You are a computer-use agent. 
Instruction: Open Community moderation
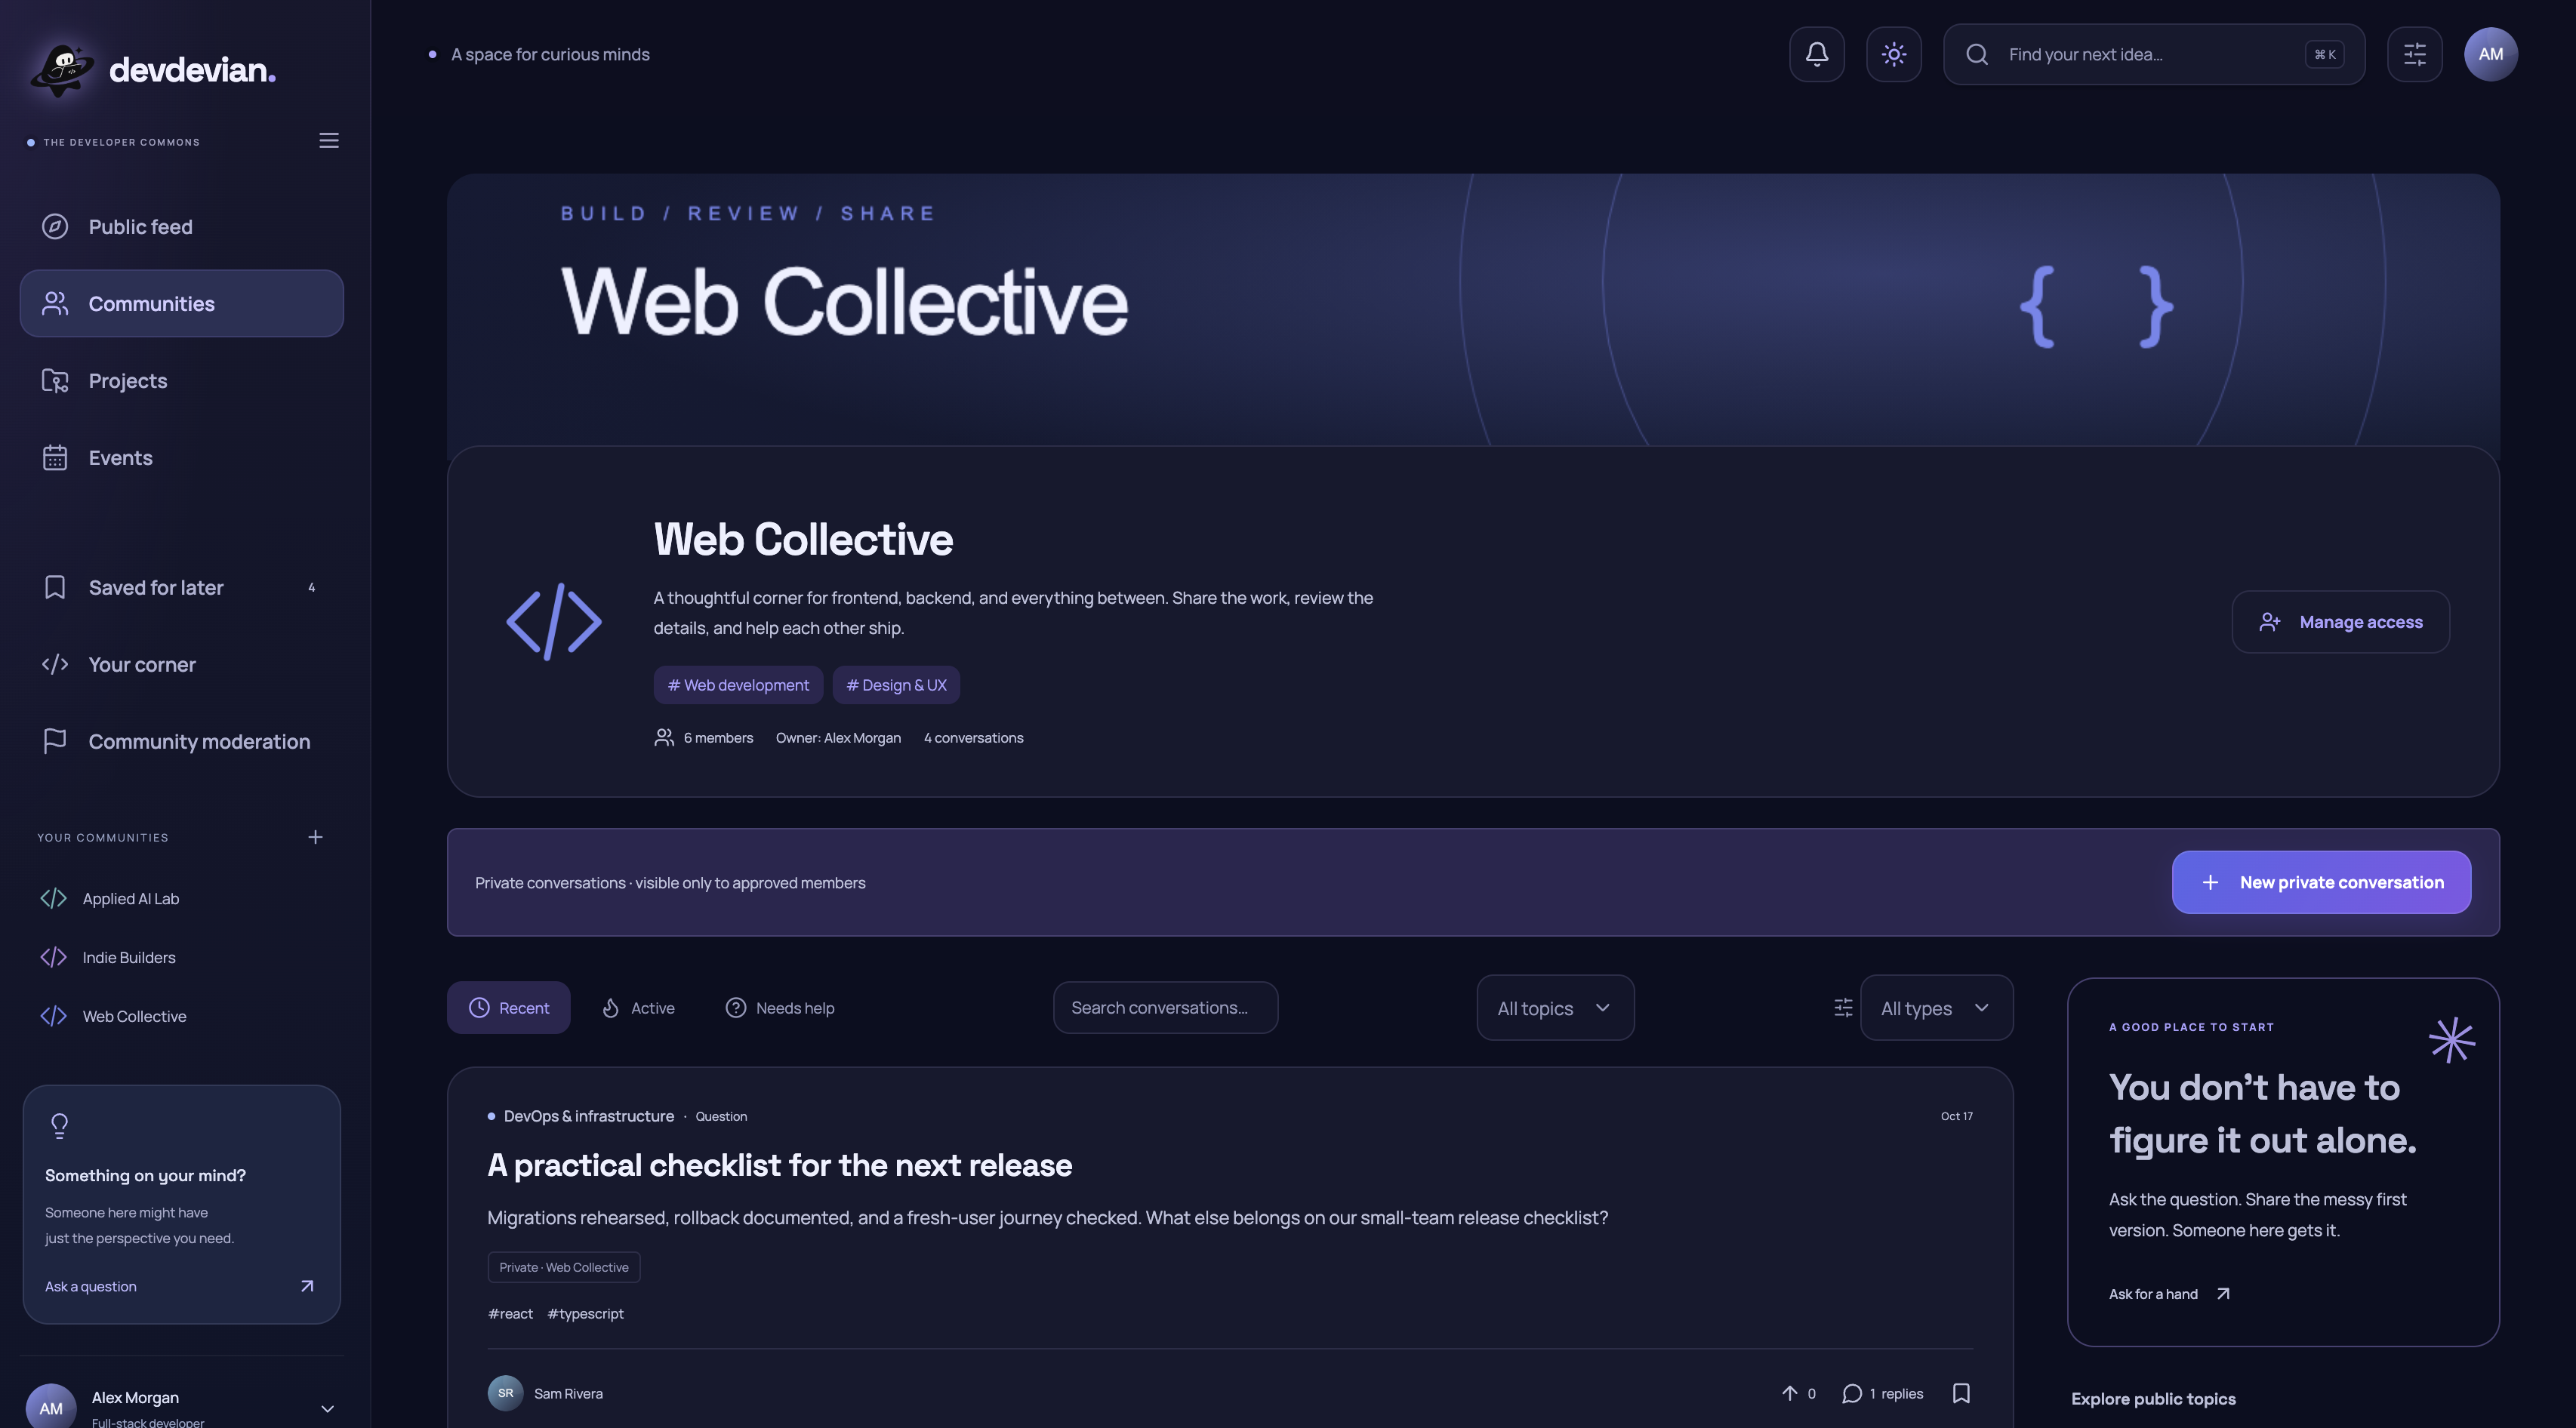click(x=182, y=741)
